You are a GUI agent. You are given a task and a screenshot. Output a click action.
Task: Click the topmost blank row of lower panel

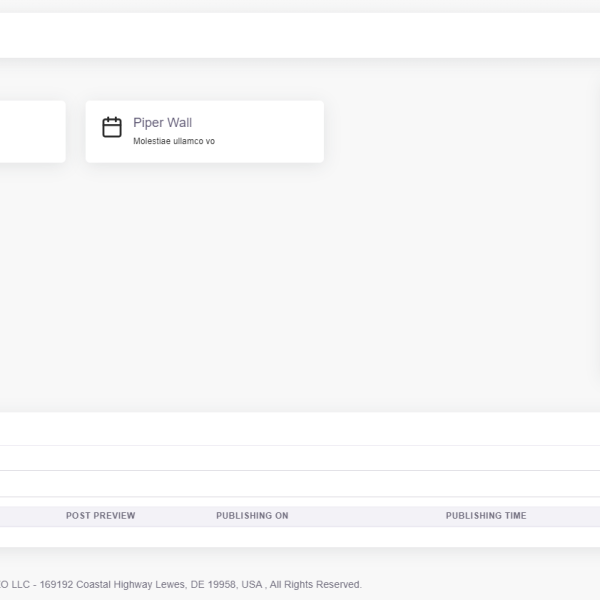tap(300, 429)
